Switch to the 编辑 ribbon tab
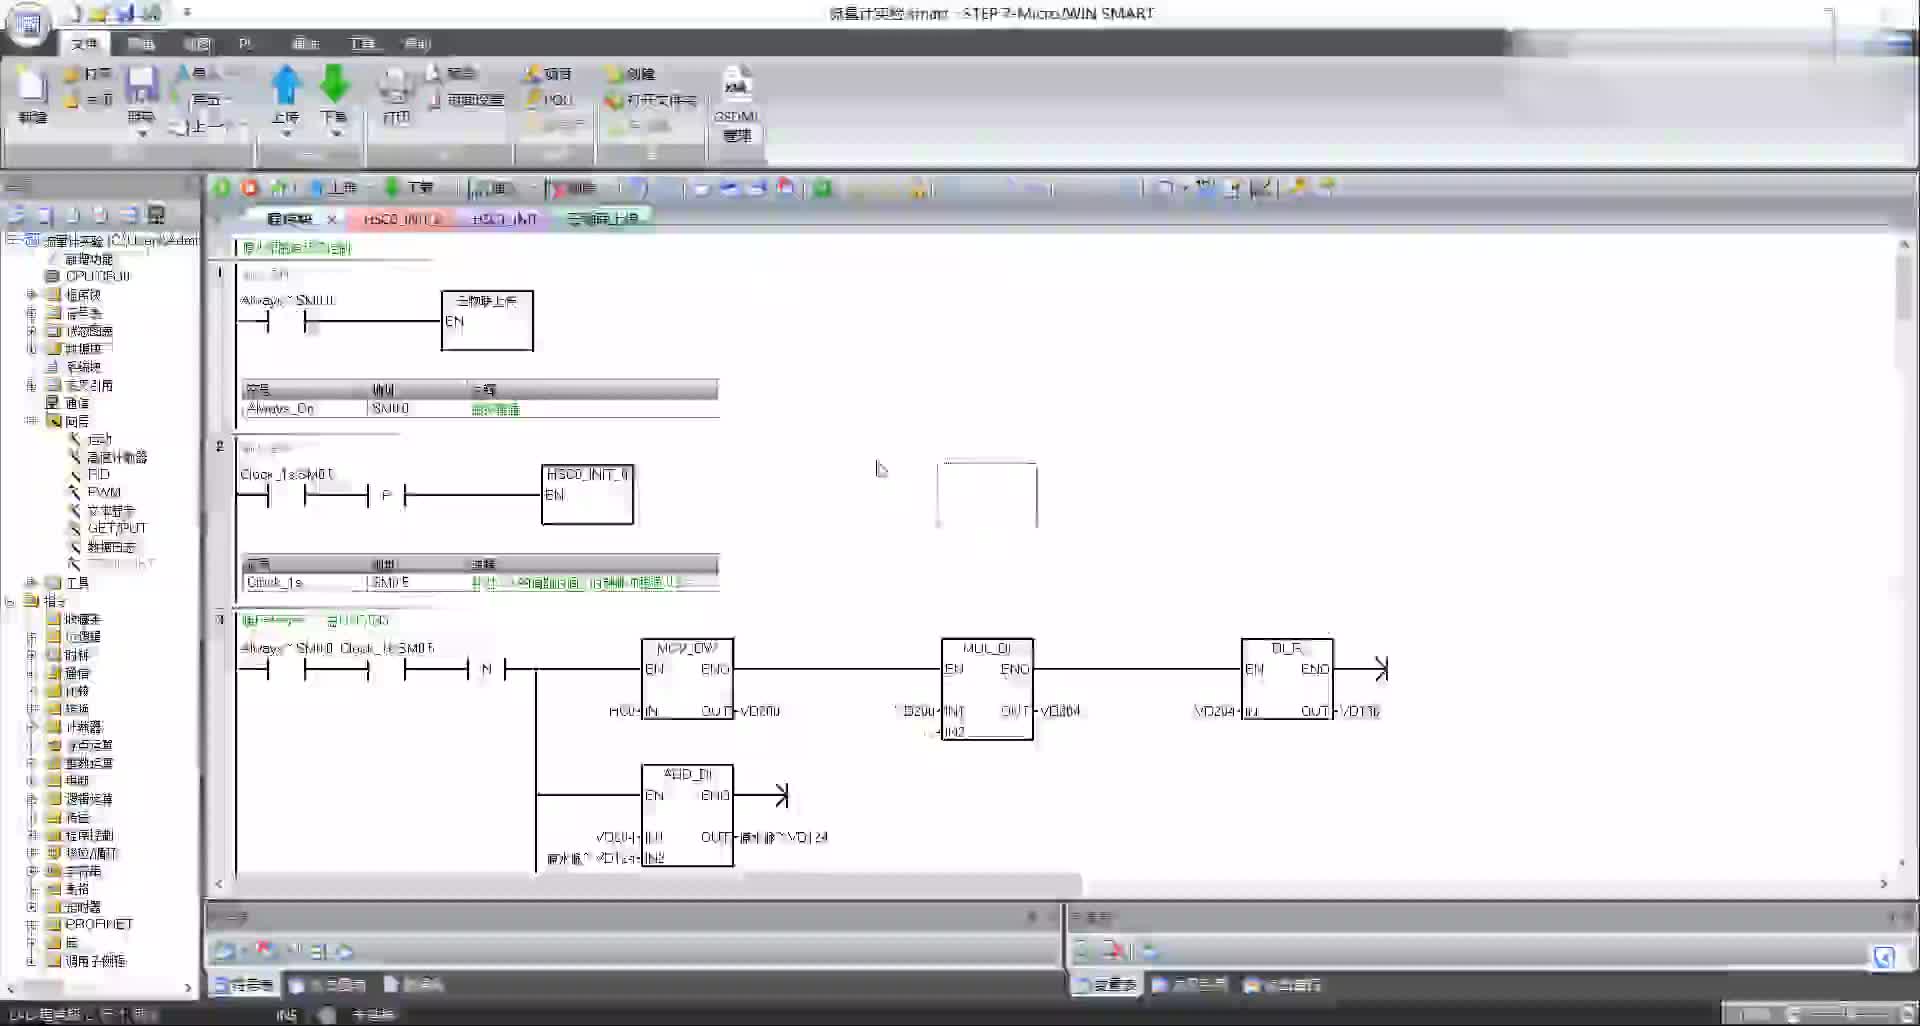 (141, 44)
